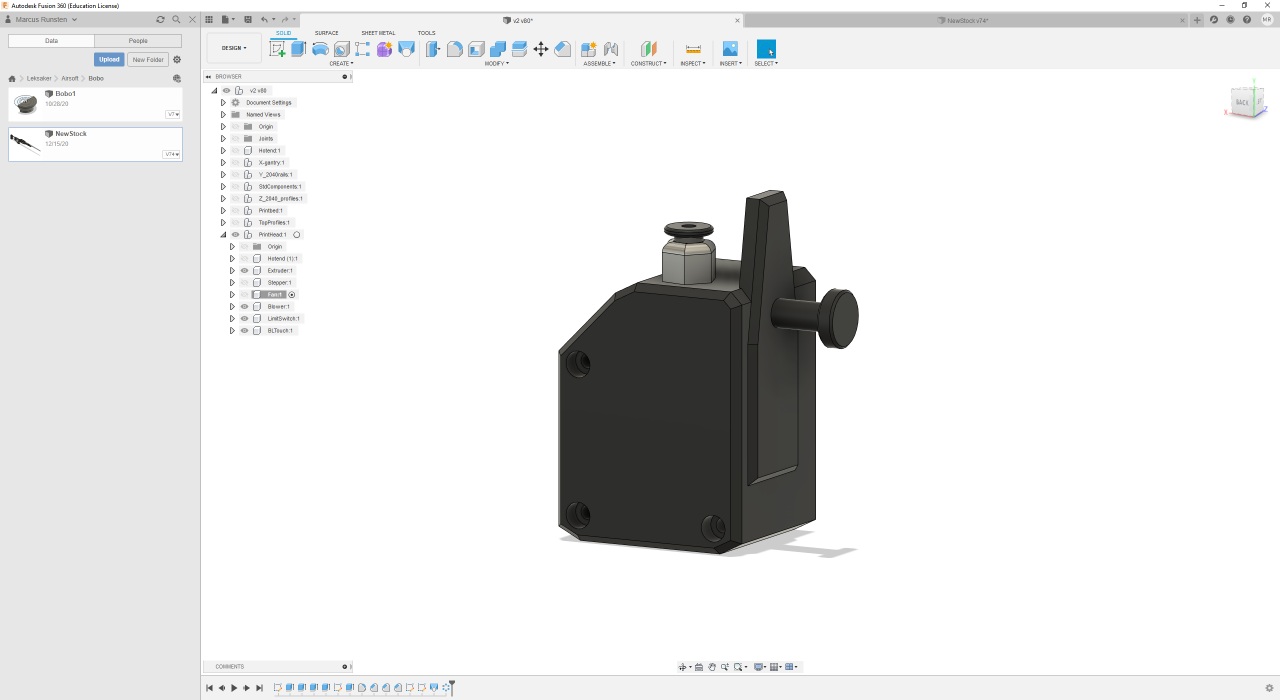1280x700 pixels.
Task: Undo the last action
Action: click(x=264, y=19)
